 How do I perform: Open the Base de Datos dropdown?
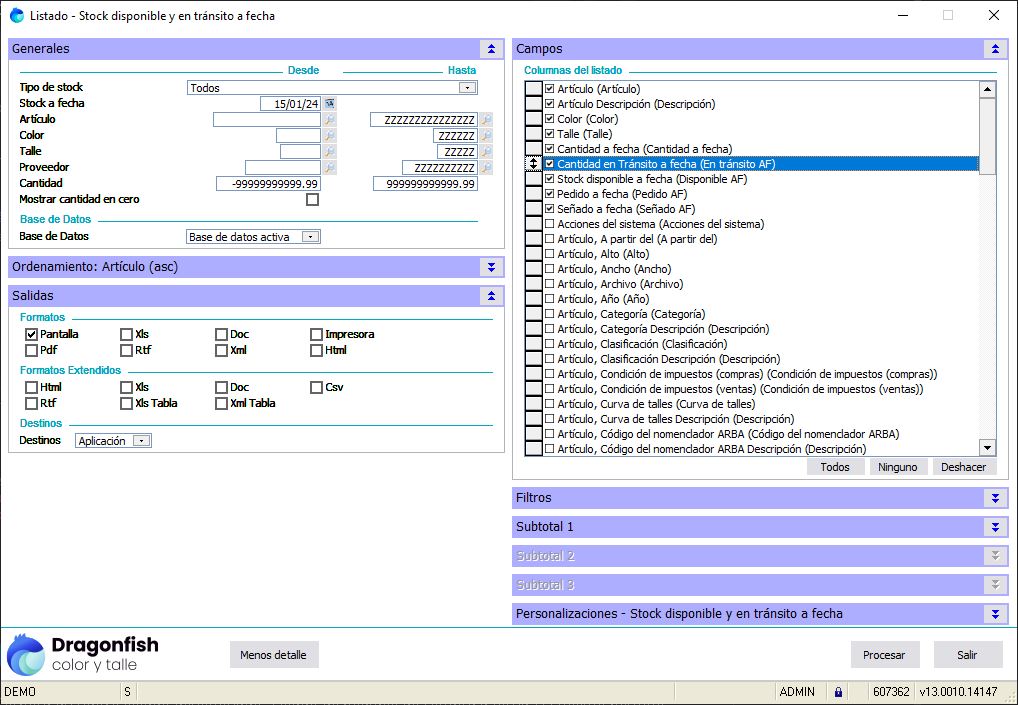point(310,237)
